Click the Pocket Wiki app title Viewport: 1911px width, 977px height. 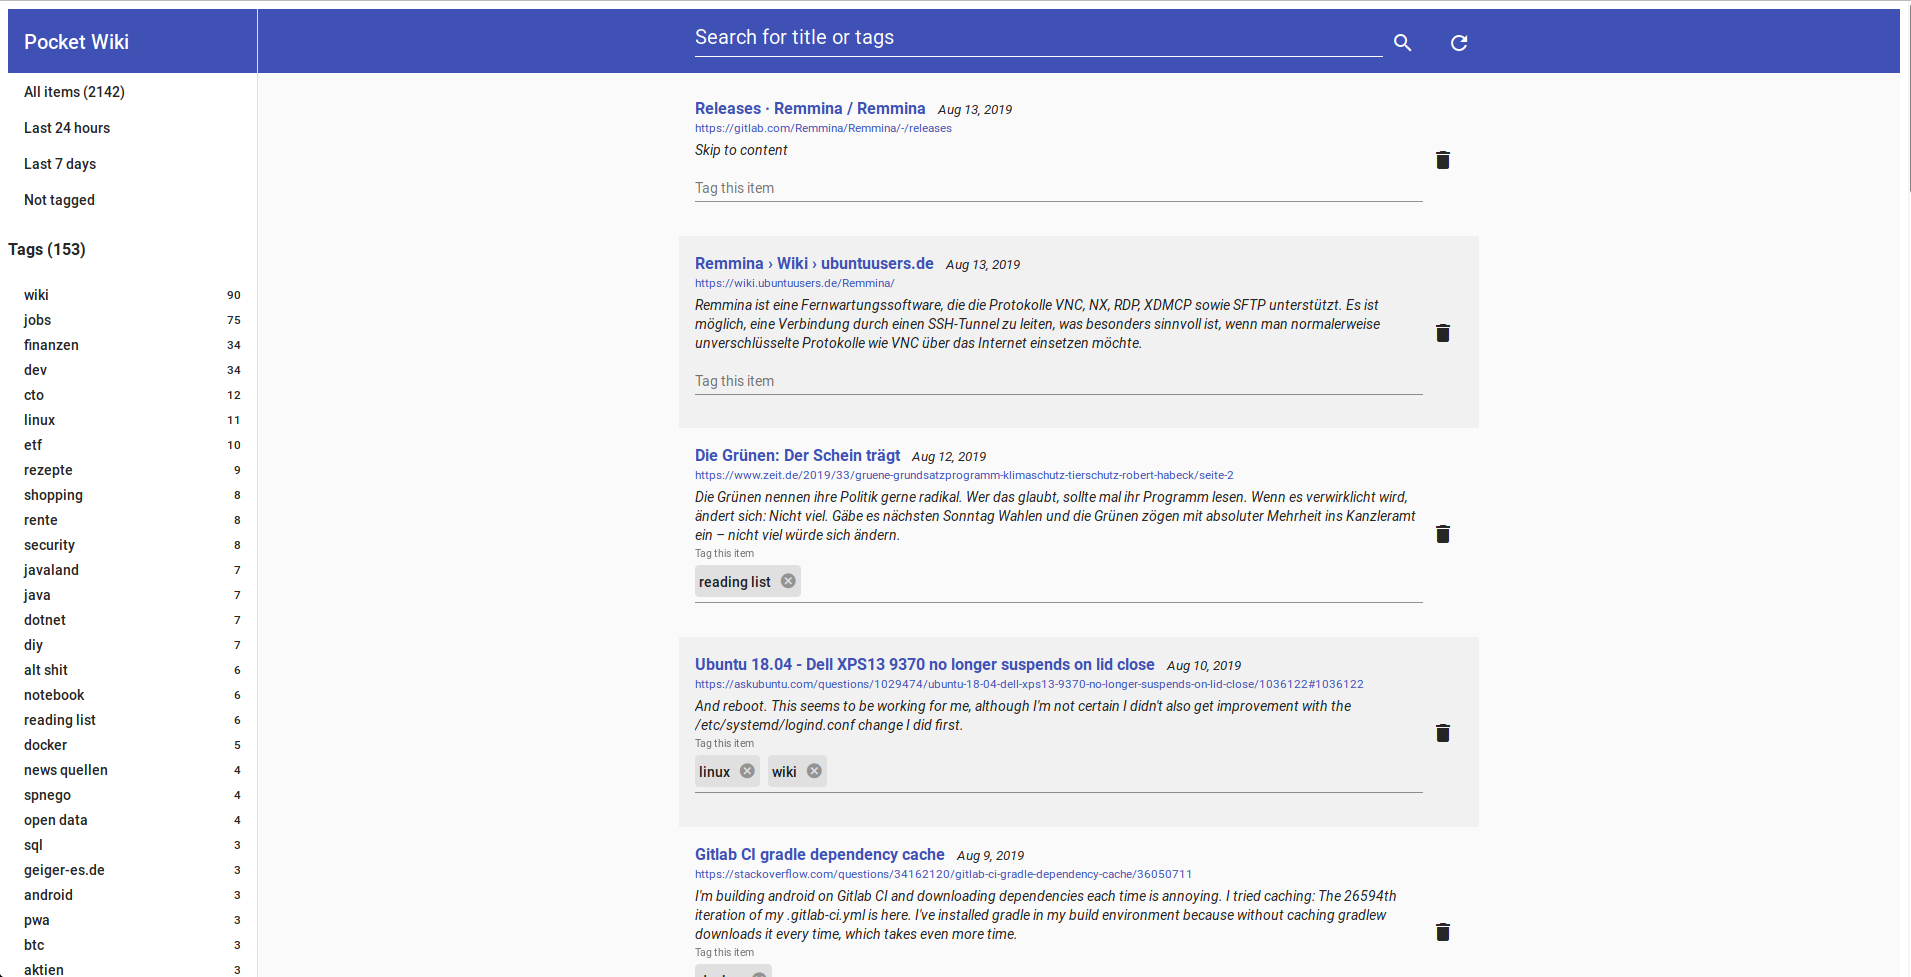pyautogui.click(x=76, y=42)
